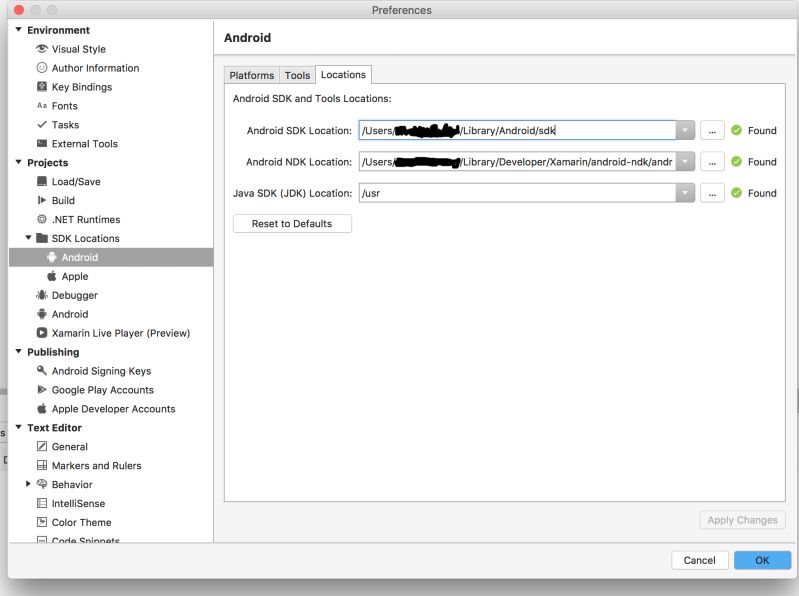799x596 pixels.
Task: Collapse SDK Locations tree node
Action: pyautogui.click(x=29, y=237)
